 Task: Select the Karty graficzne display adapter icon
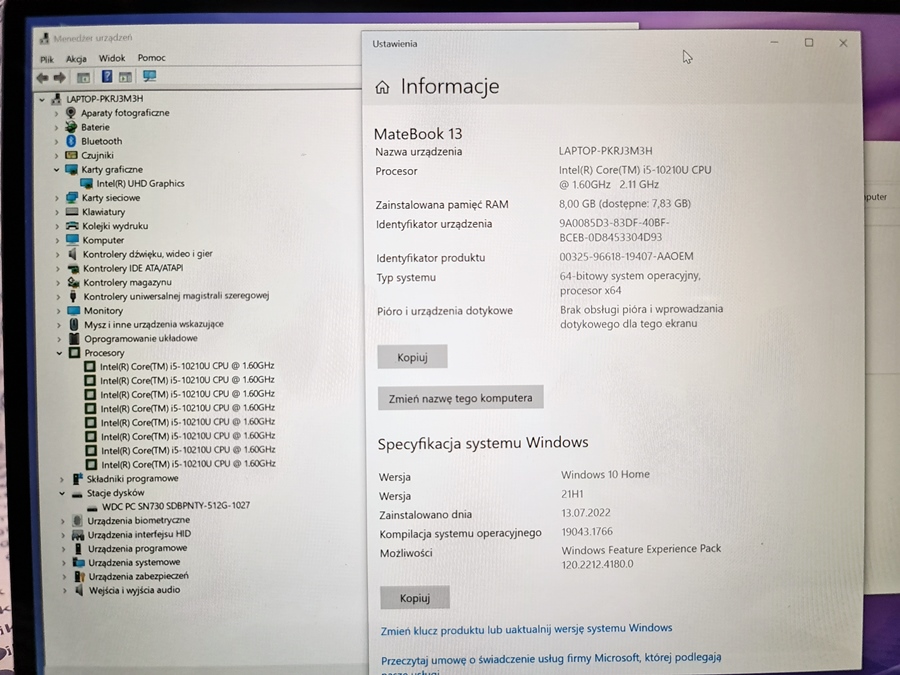click(x=71, y=169)
